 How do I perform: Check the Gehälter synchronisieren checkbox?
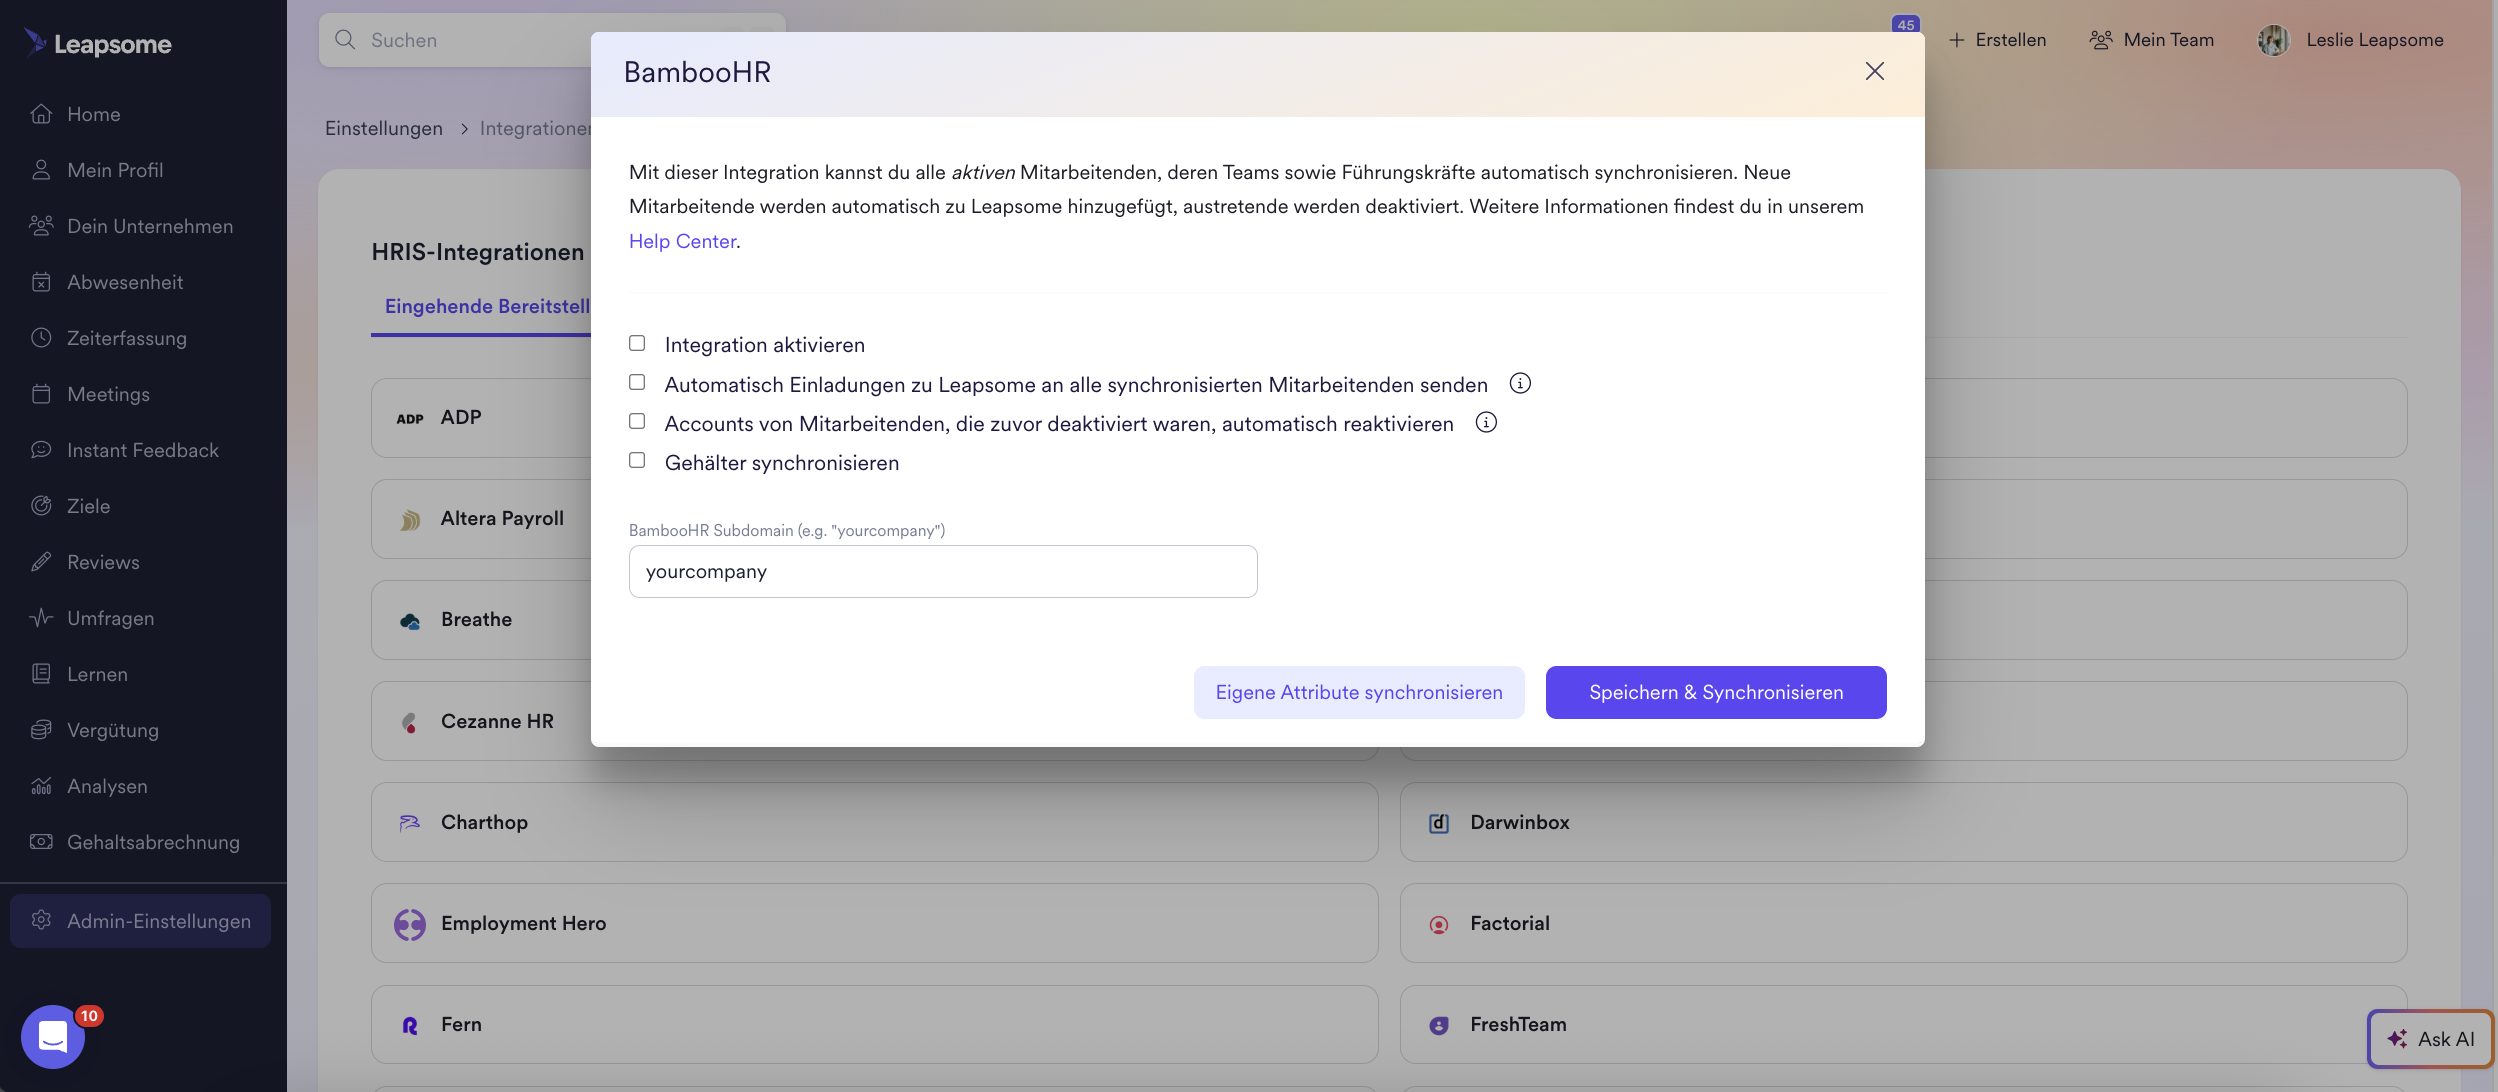pos(637,460)
